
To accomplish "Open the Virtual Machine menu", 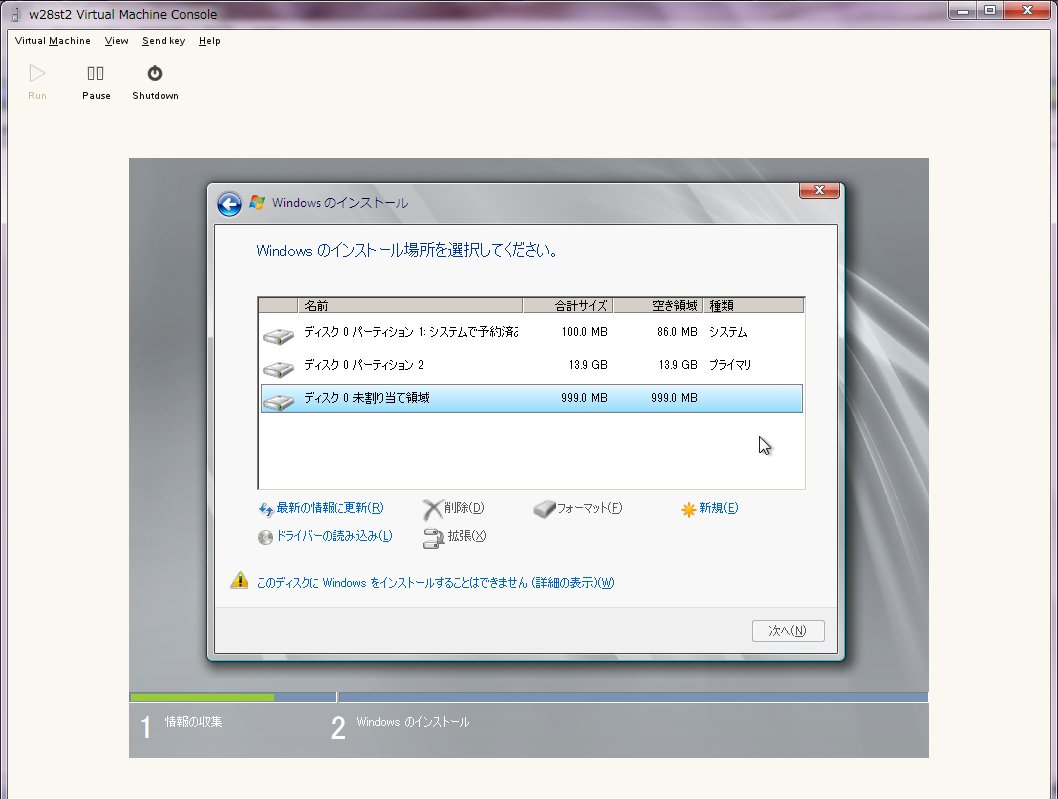I will 53,40.
